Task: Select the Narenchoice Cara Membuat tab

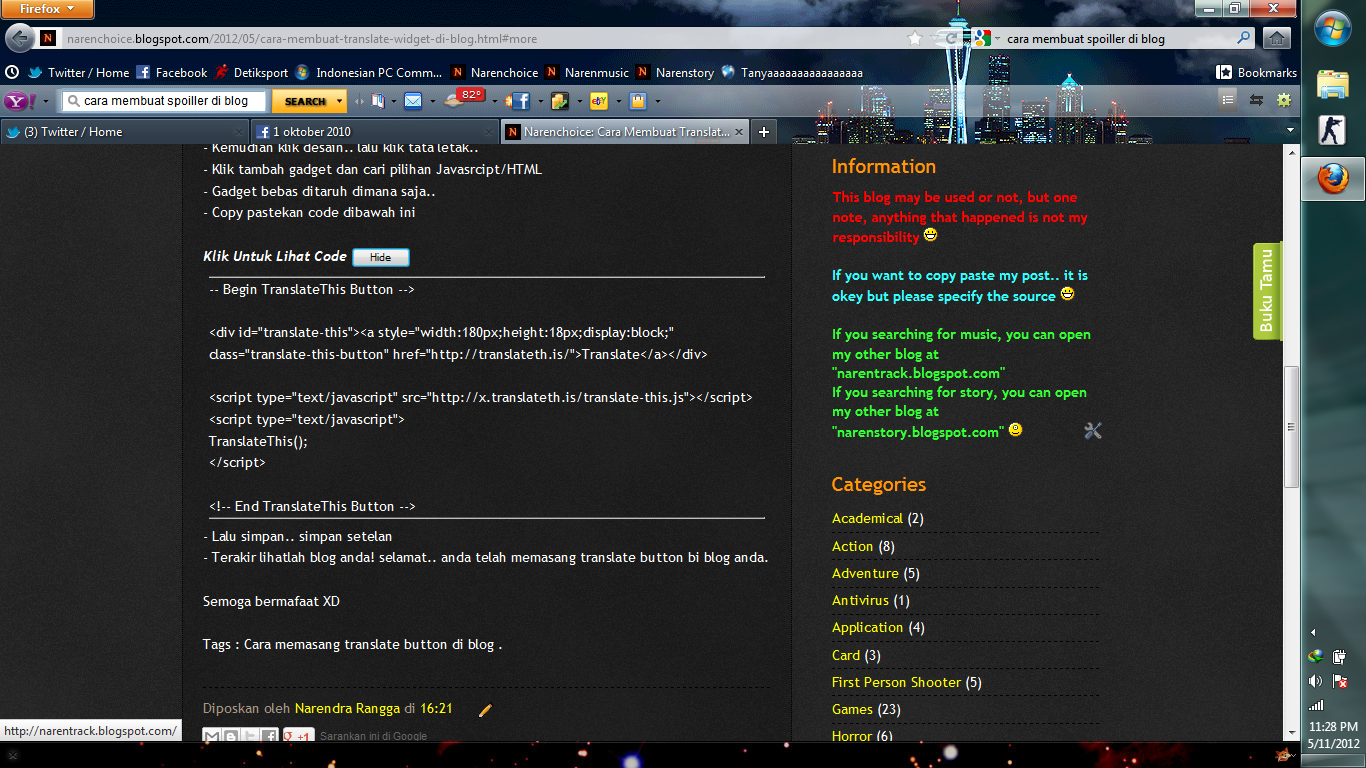Action: pos(625,131)
